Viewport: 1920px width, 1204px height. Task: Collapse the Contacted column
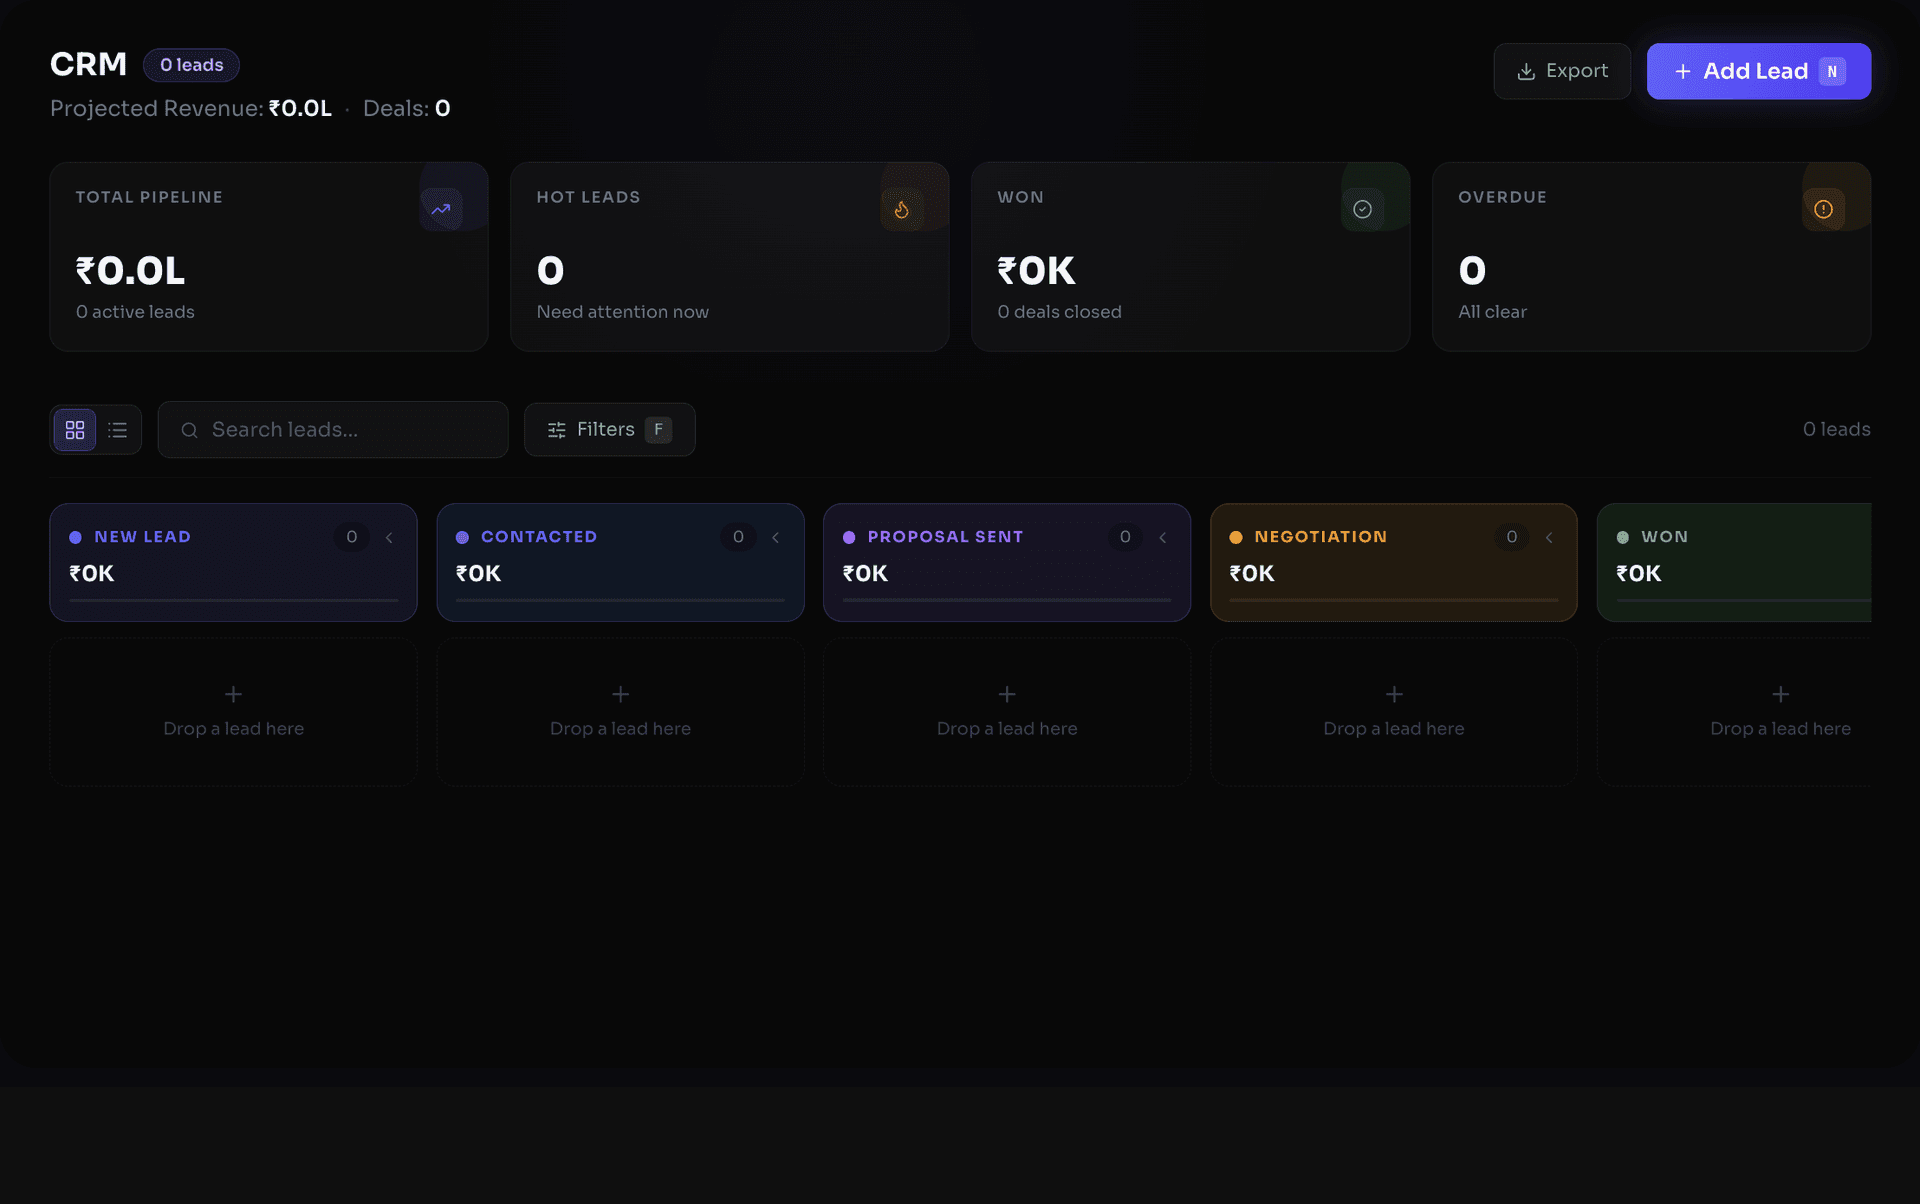click(x=776, y=538)
